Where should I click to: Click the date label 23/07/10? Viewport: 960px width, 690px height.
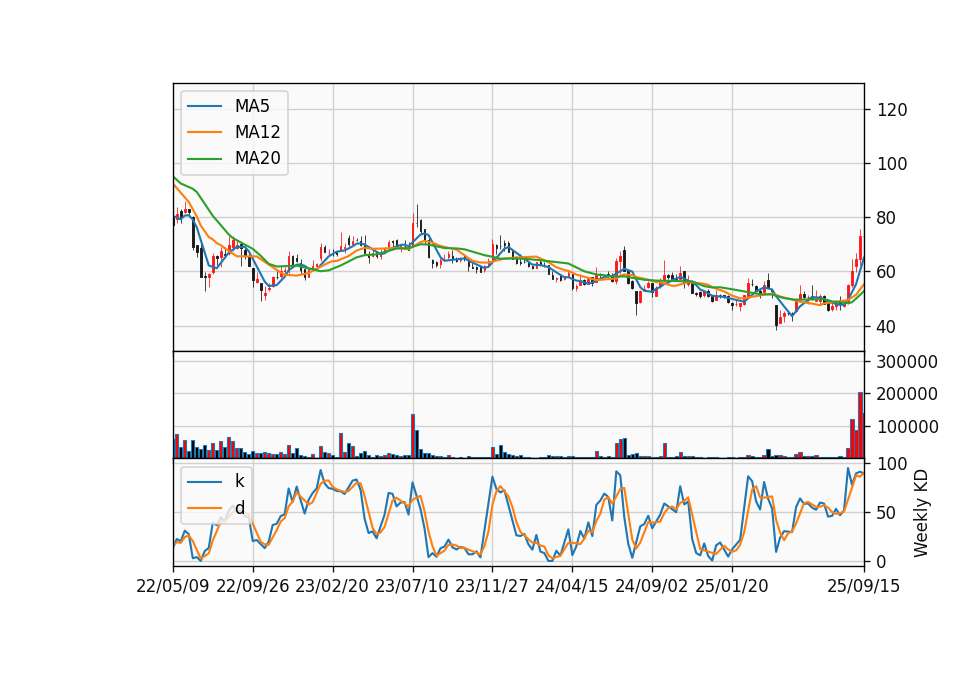click(412, 586)
